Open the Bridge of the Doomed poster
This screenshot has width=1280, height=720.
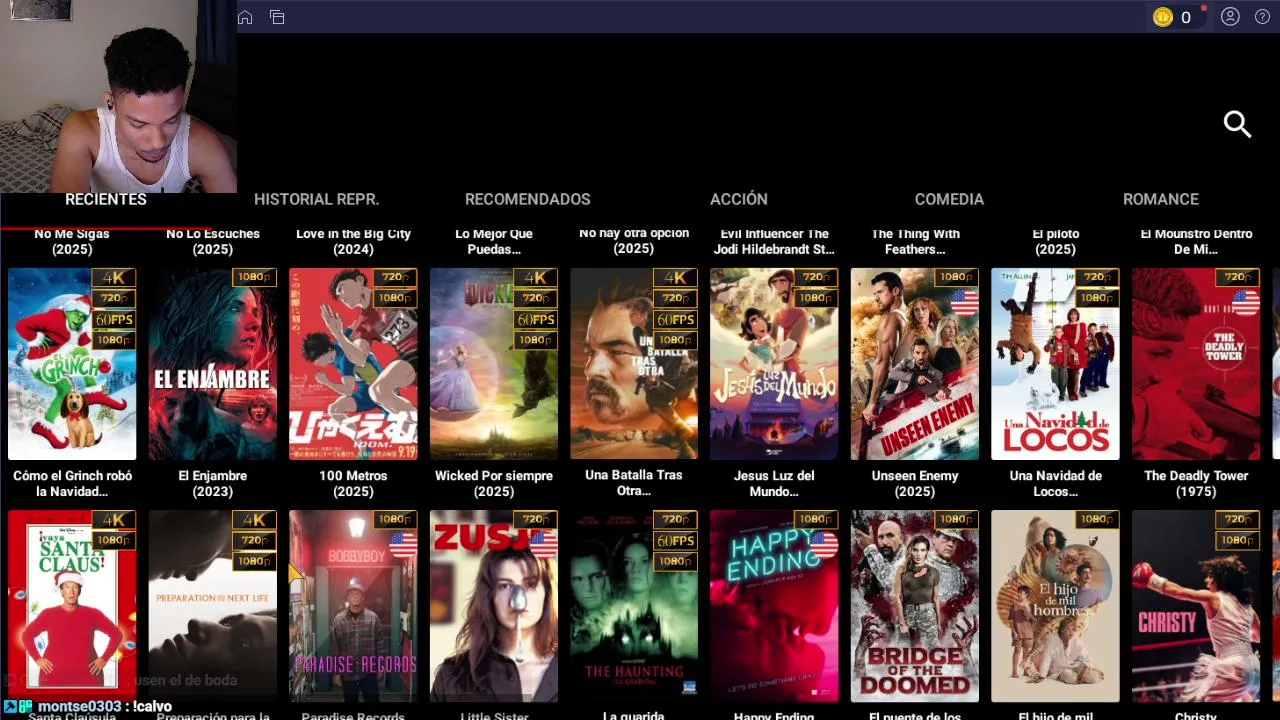click(x=915, y=606)
